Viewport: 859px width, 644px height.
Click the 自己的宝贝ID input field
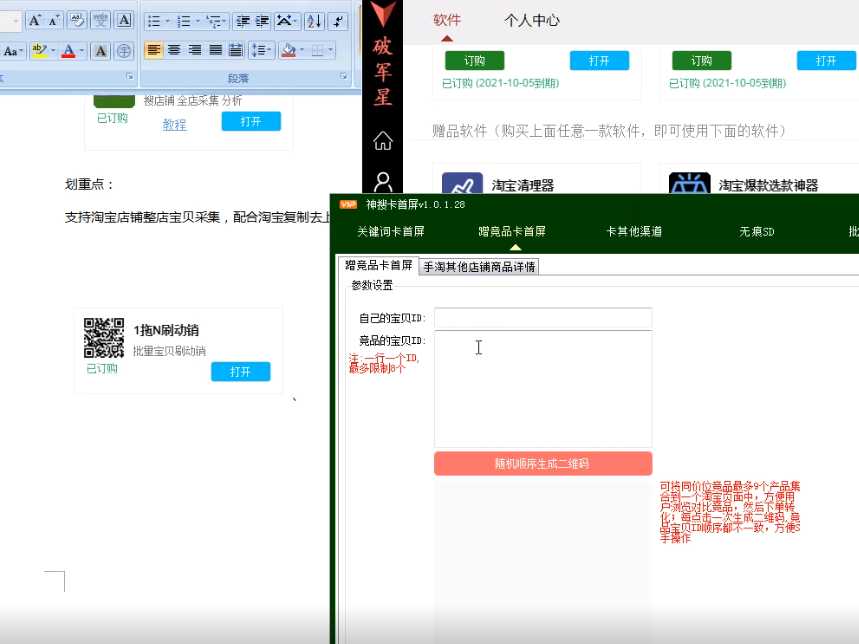[x=543, y=318]
